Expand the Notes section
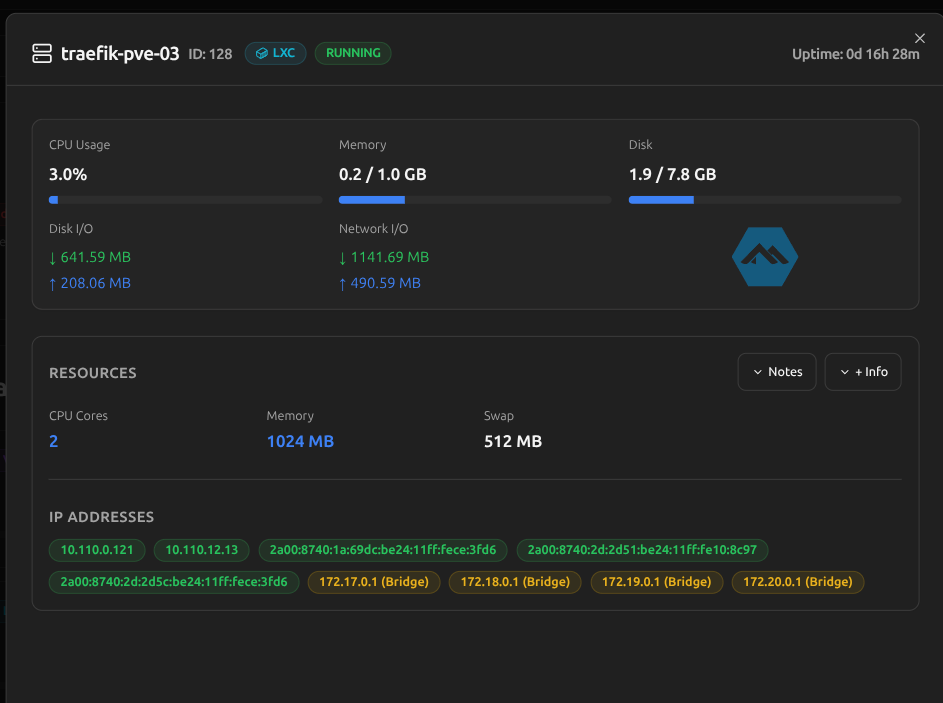 coord(777,372)
